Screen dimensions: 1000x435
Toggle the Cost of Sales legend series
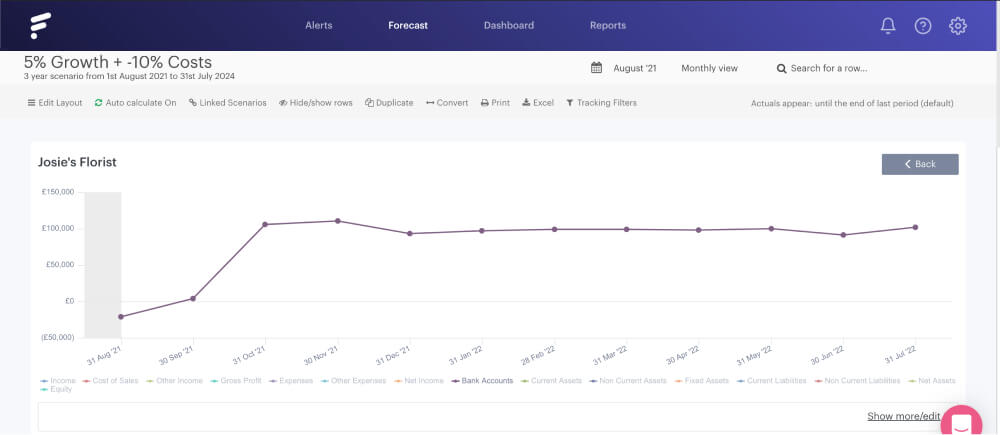pyautogui.click(x=110, y=381)
